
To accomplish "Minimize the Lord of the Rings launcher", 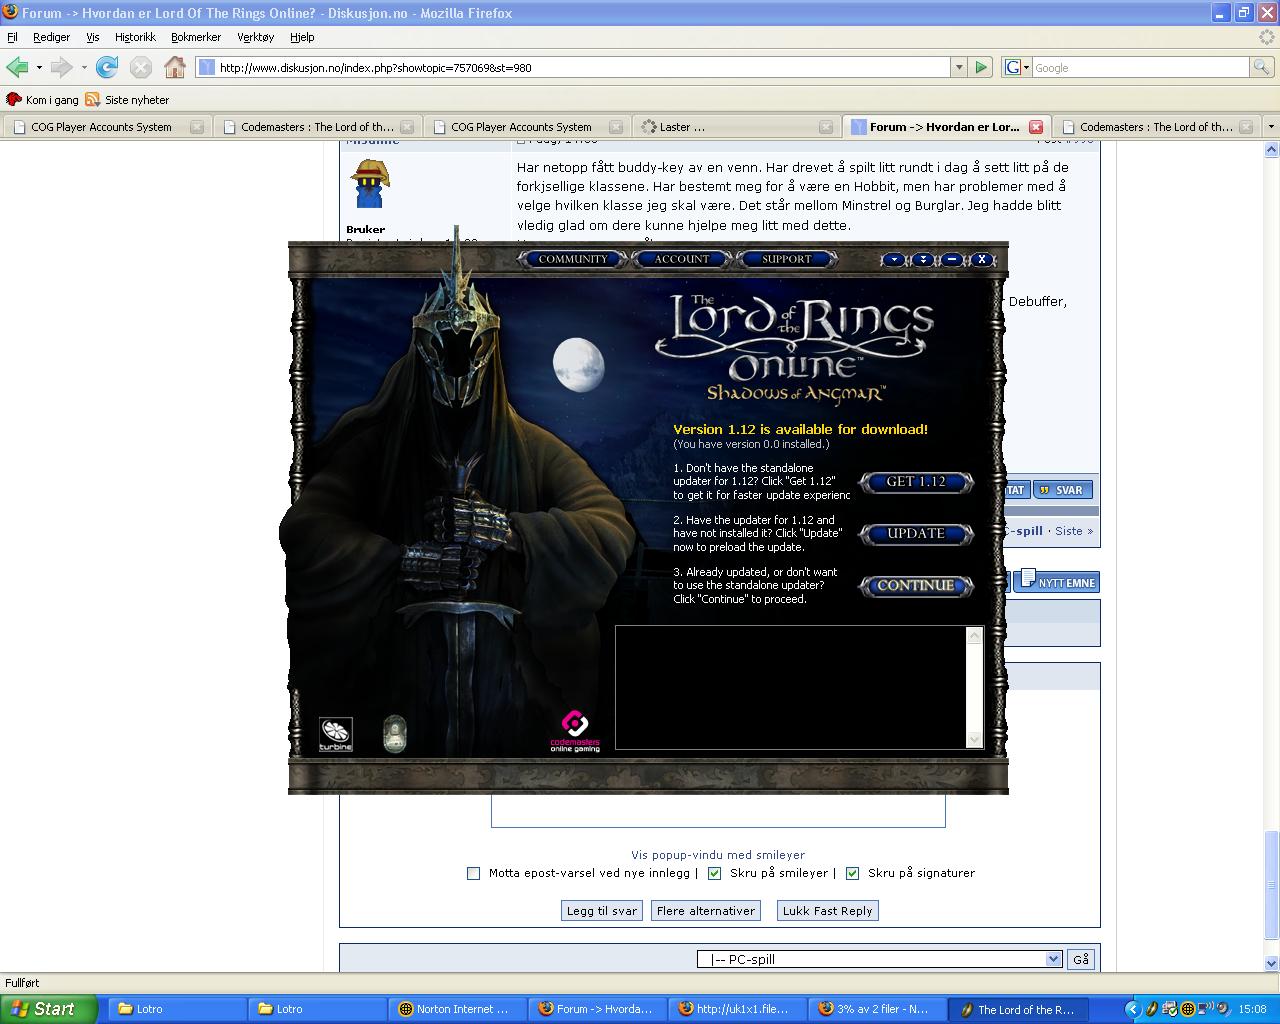I will click(x=952, y=259).
